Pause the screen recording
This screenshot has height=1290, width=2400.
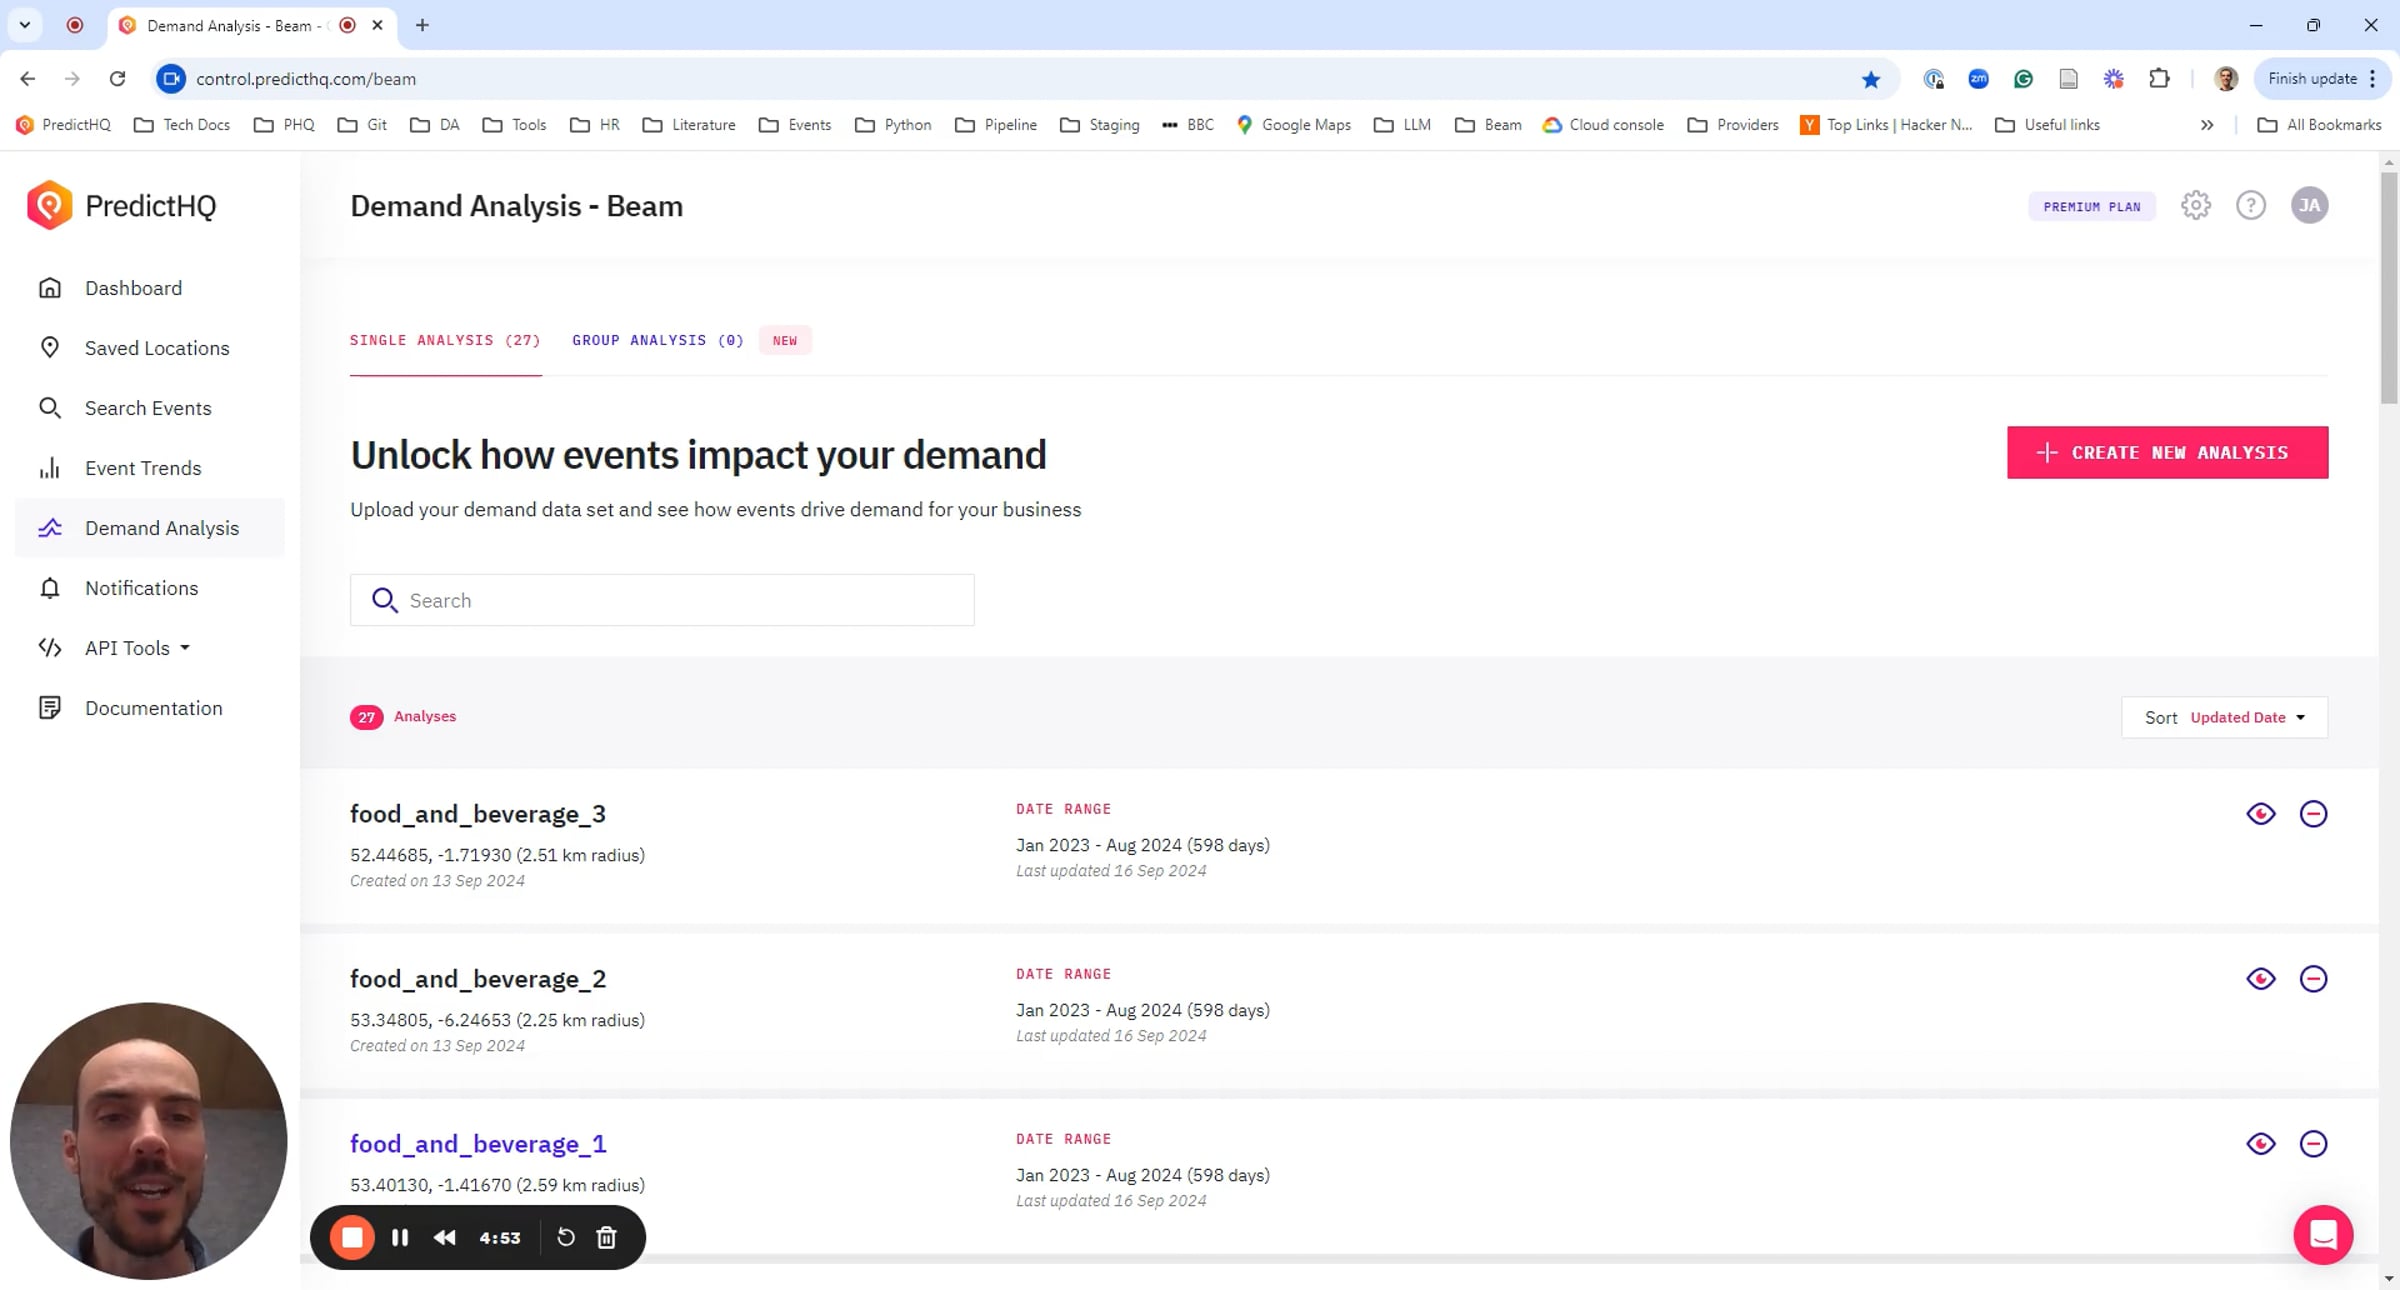click(x=400, y=1238)
